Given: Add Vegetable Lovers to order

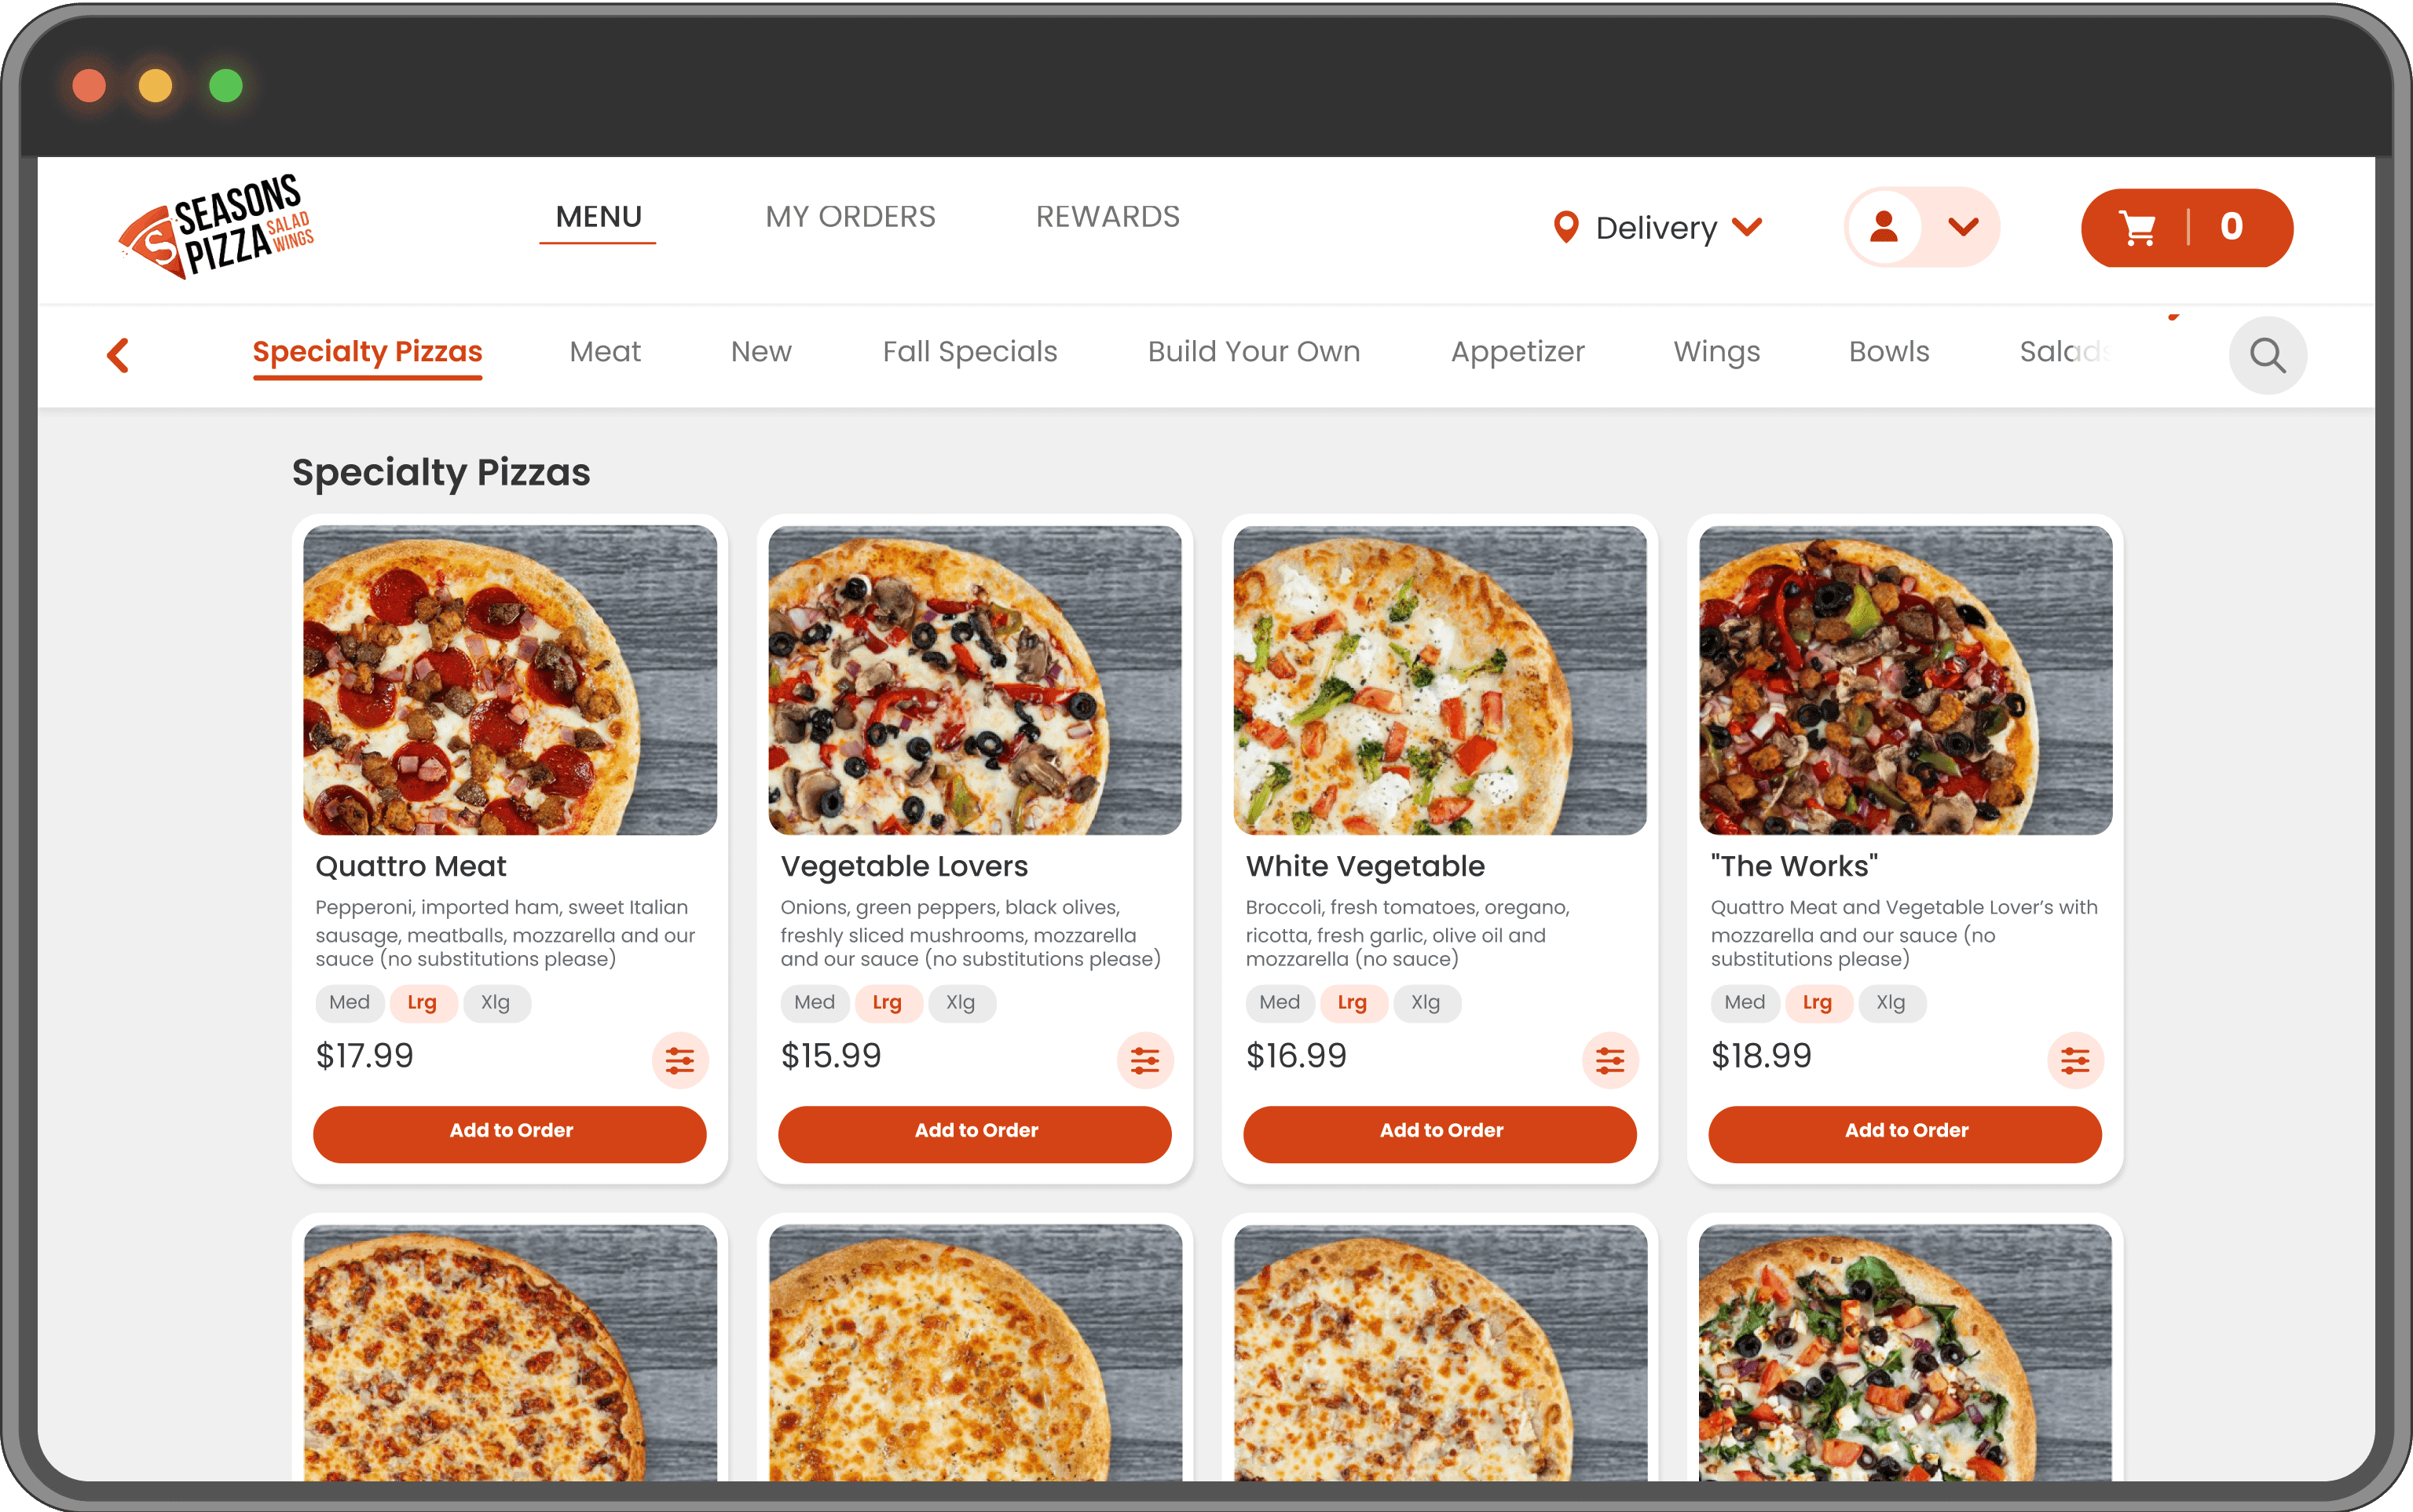Looking at the screenshot, I should coord(975,1133).
